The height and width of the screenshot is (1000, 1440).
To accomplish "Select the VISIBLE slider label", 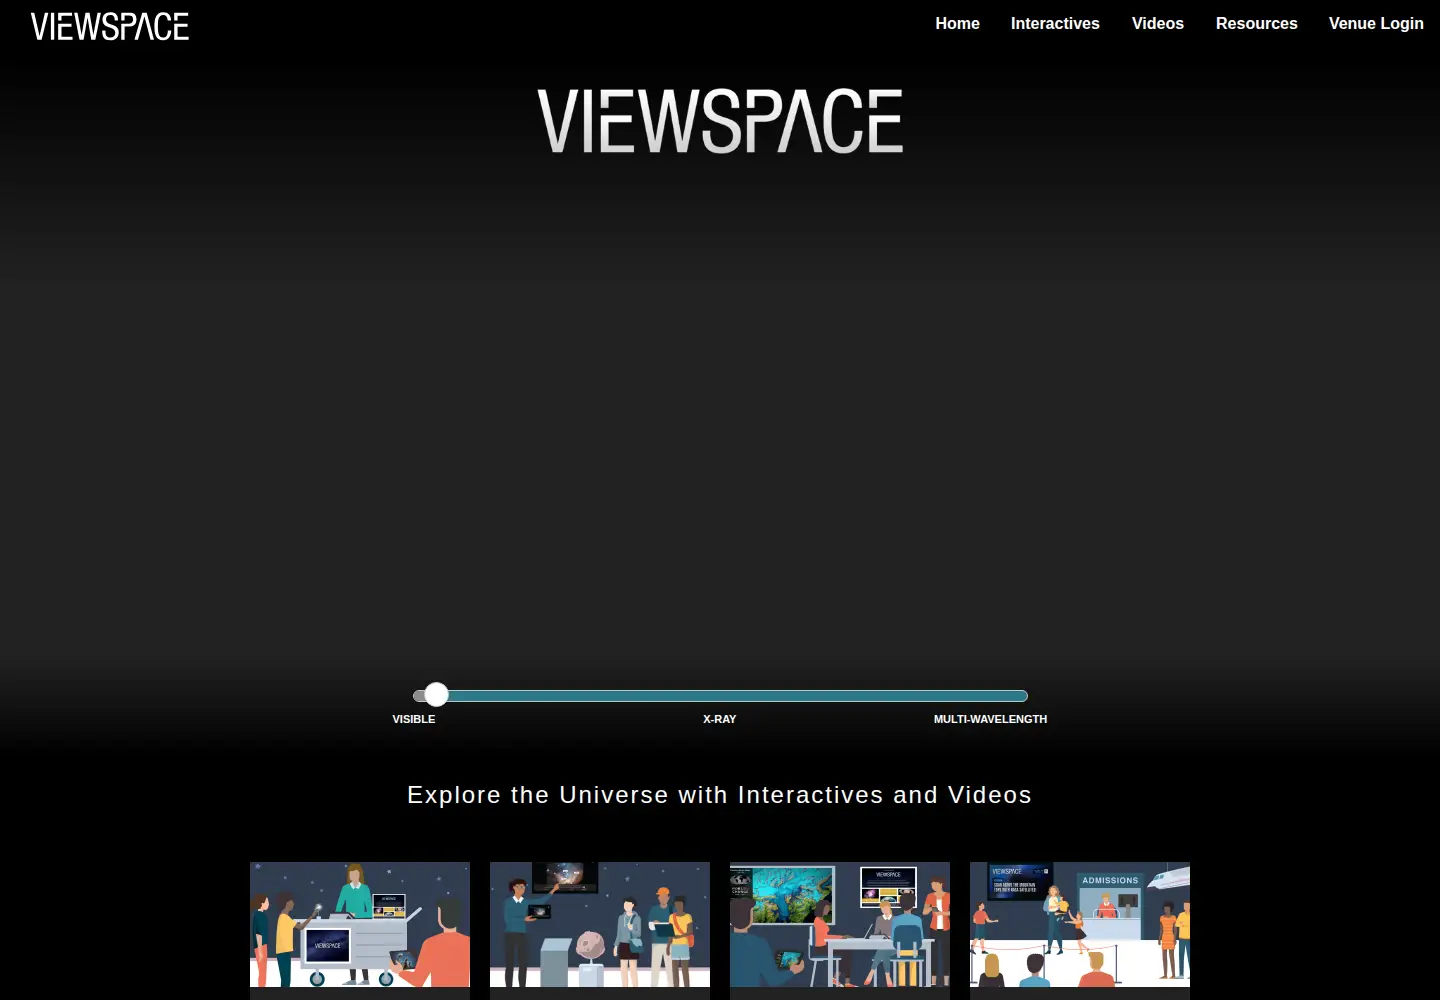I will click(414, 719).
